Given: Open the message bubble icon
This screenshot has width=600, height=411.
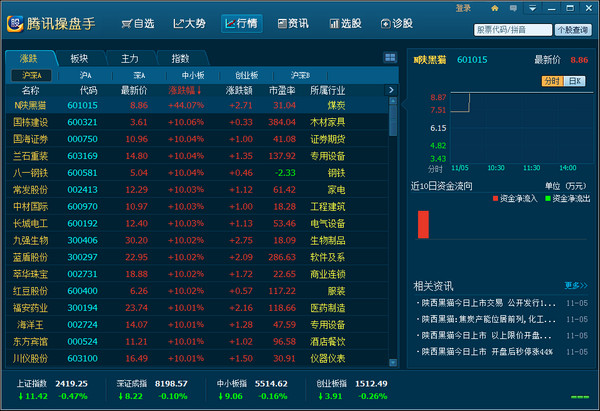Looking at the screenshot, I should click(x=513, y=8).
